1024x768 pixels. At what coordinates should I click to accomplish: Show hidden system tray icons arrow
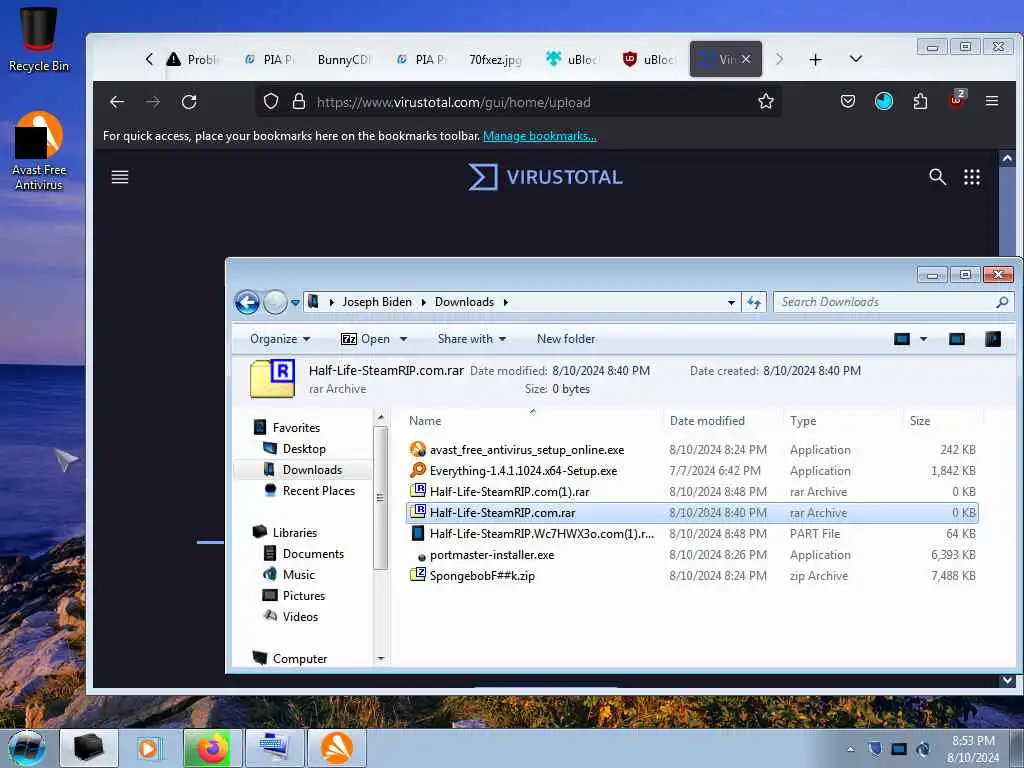[850, 749]
